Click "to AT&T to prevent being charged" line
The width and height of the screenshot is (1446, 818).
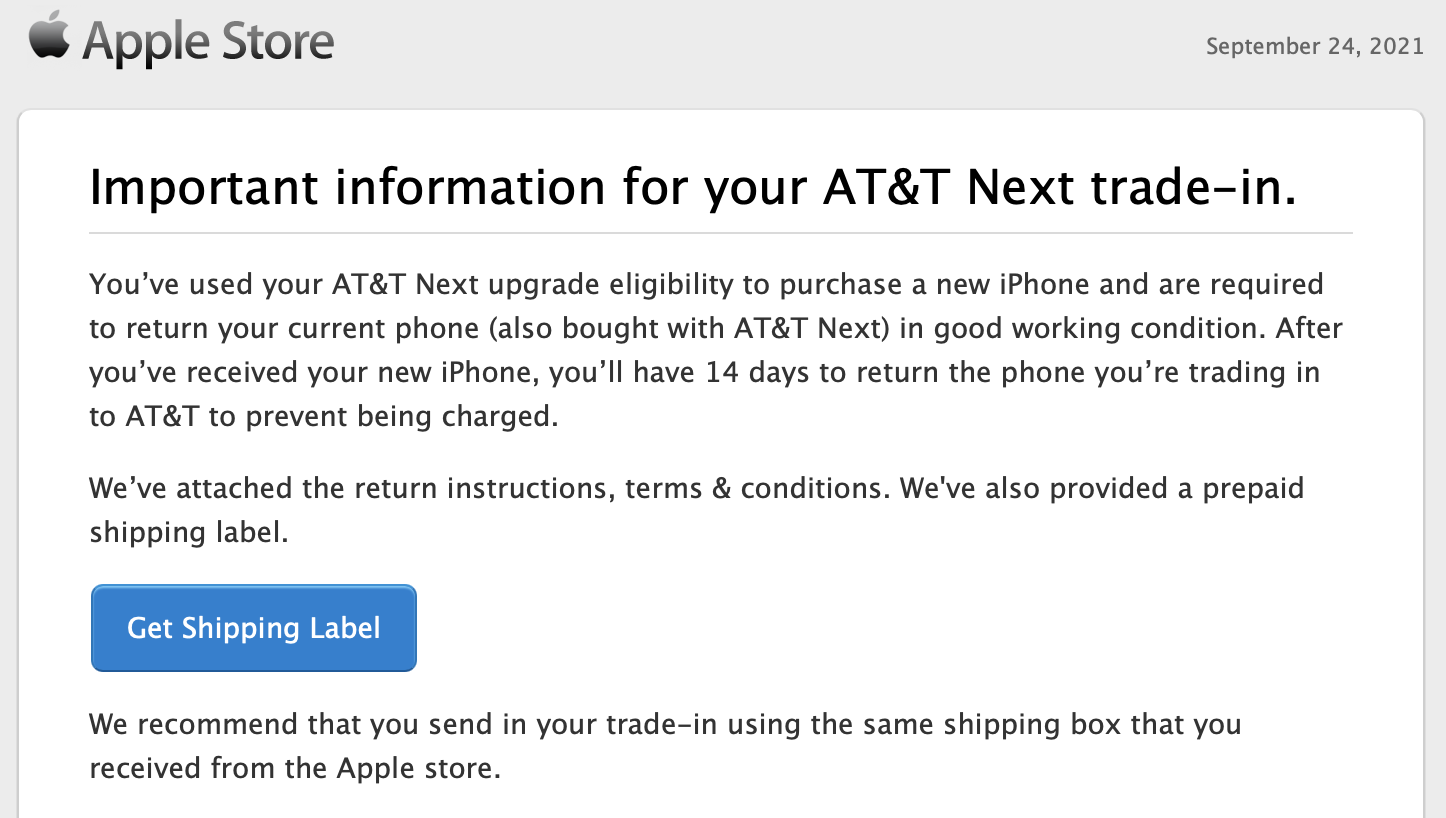(323, 417)
